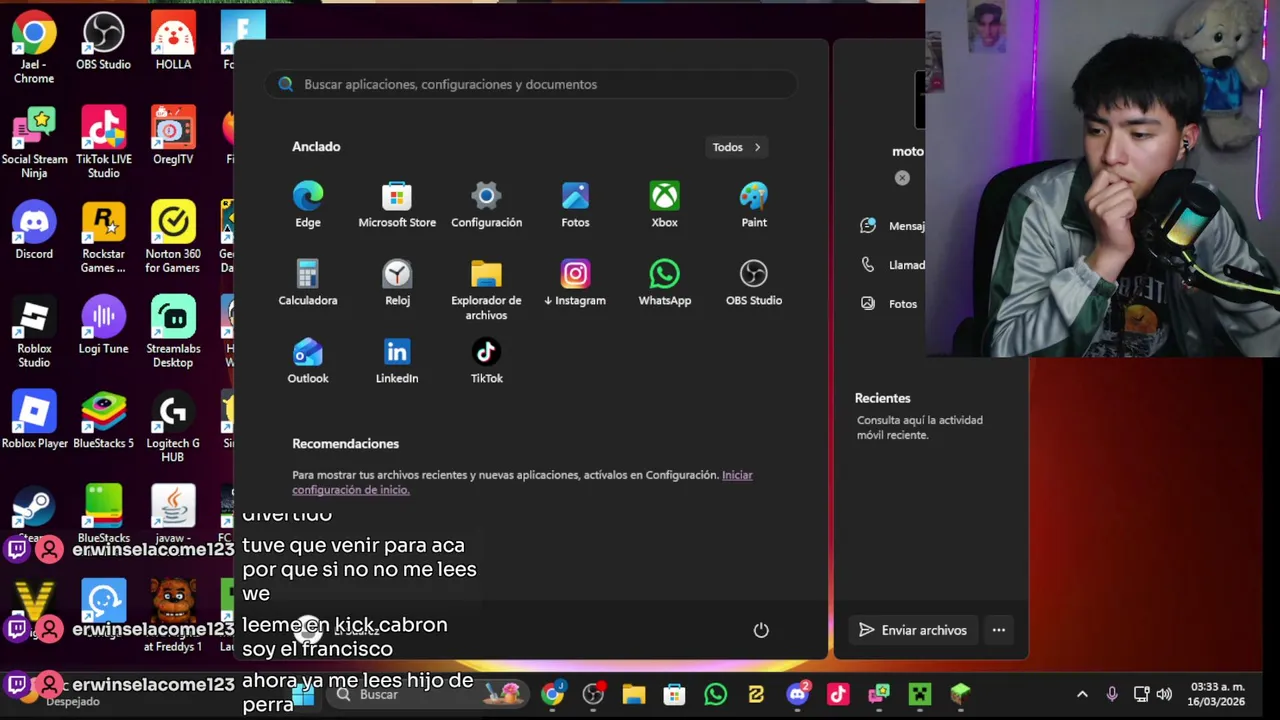
Task: Dismiss phone notification with X button
Action: [902, 178]
